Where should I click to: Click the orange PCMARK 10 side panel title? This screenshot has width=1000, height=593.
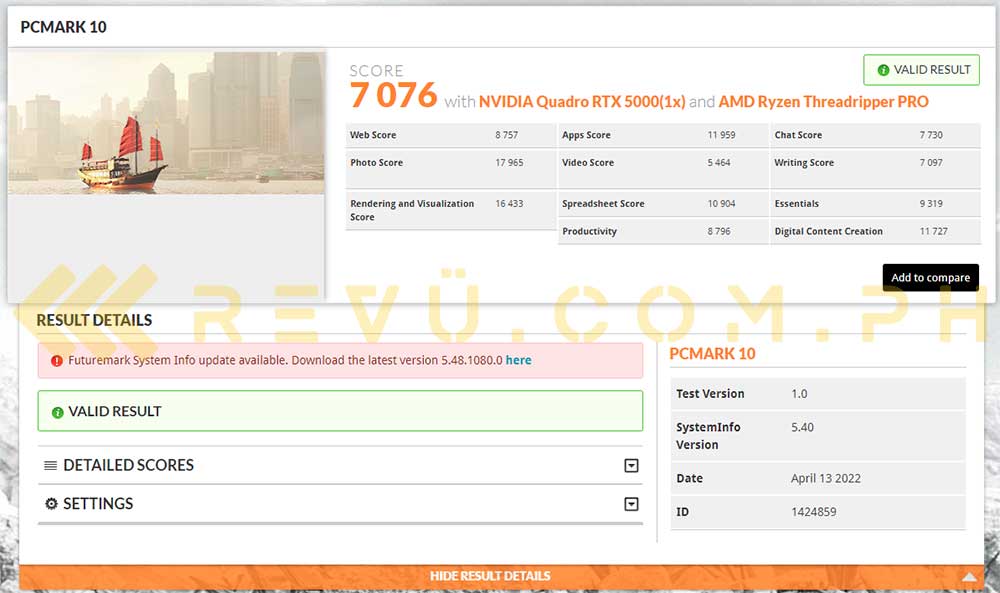[712, 354]
